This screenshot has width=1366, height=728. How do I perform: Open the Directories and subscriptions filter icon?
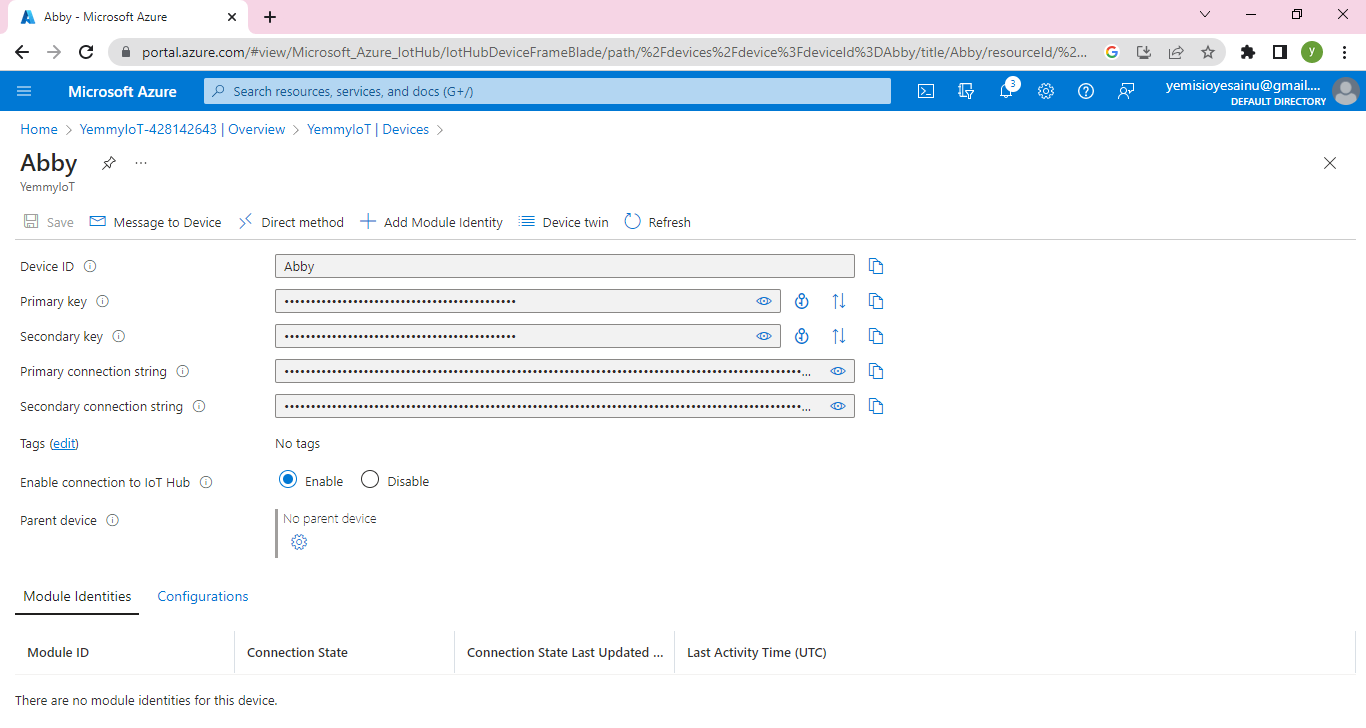pyautogui.click(x=966, y=91)
